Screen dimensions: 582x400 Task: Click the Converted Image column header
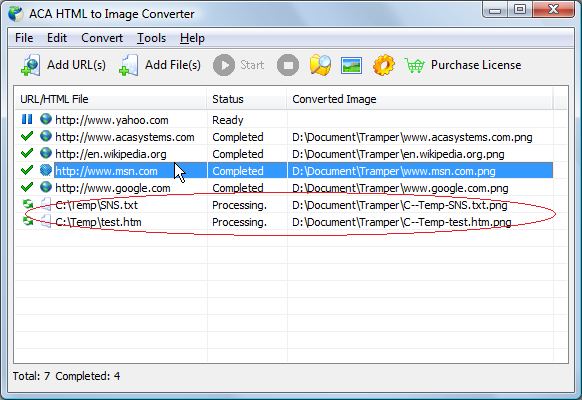[420, 99]
